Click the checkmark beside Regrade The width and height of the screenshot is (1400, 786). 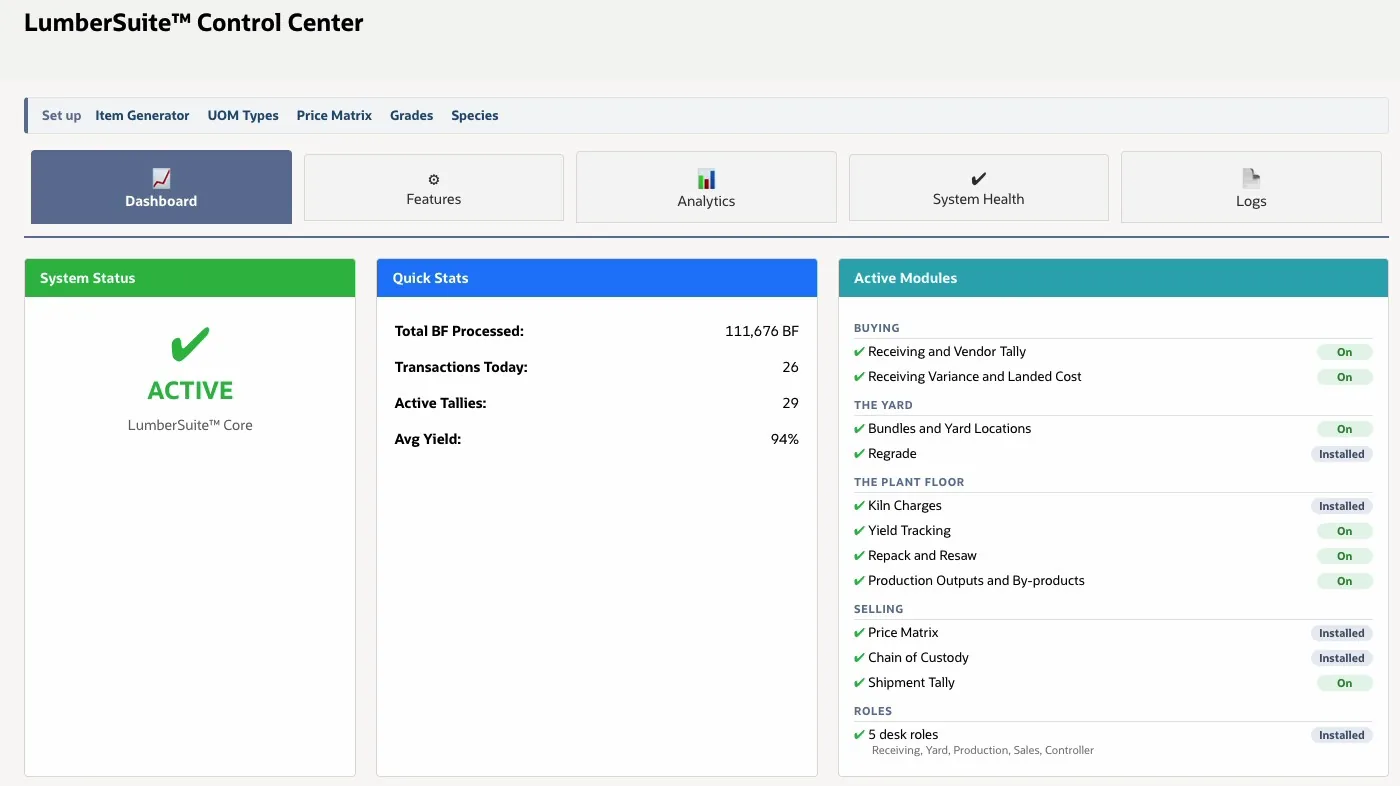coord(859,454)
